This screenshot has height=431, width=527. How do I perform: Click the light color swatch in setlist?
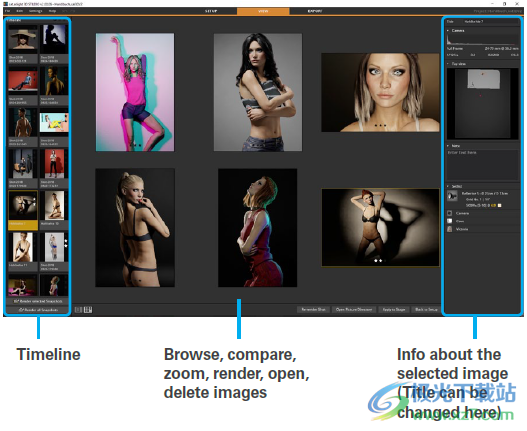click(x=499, y=205)
